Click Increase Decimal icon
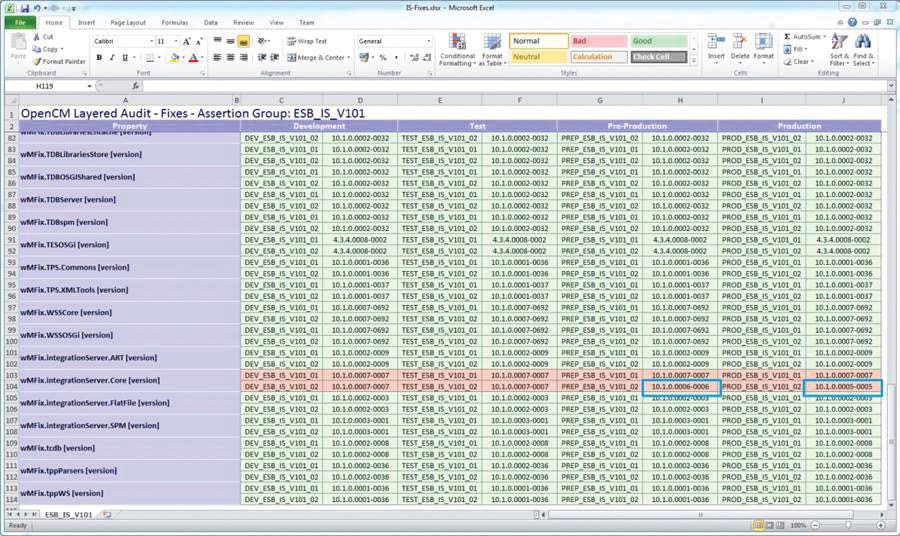The height and width of the screenshot is (536, 900). [x=414, y=57]
